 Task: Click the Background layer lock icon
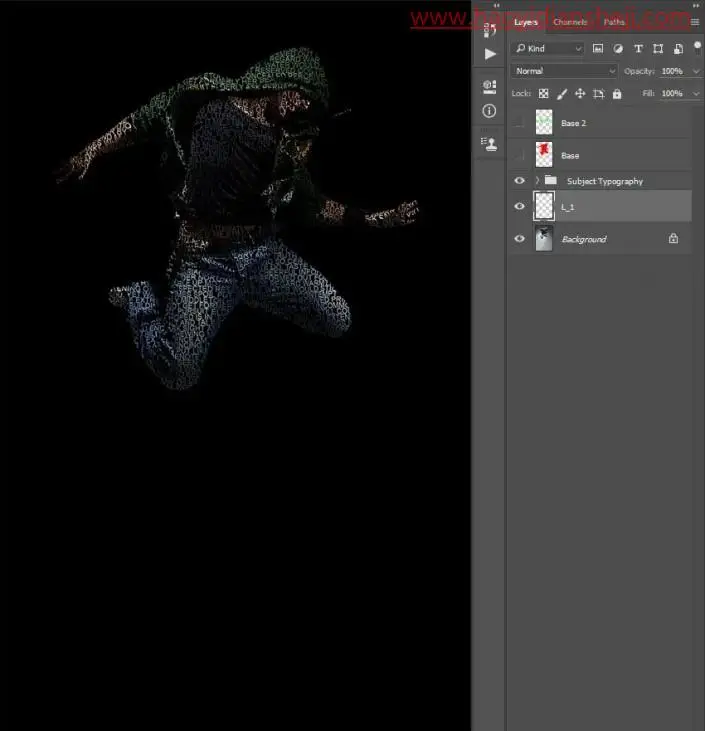(x=673, y=239)
